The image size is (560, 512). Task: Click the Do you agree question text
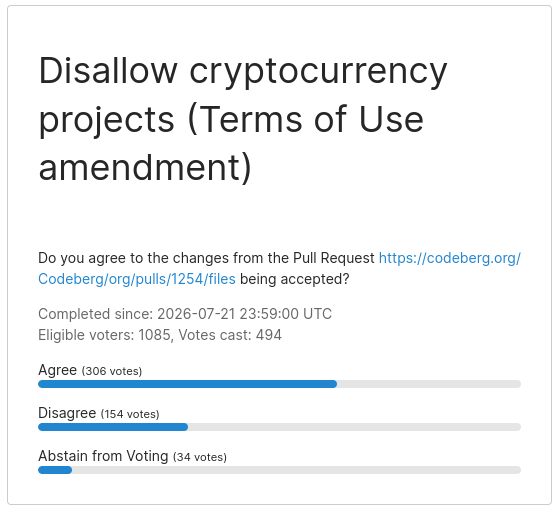[x=206, y=258]
